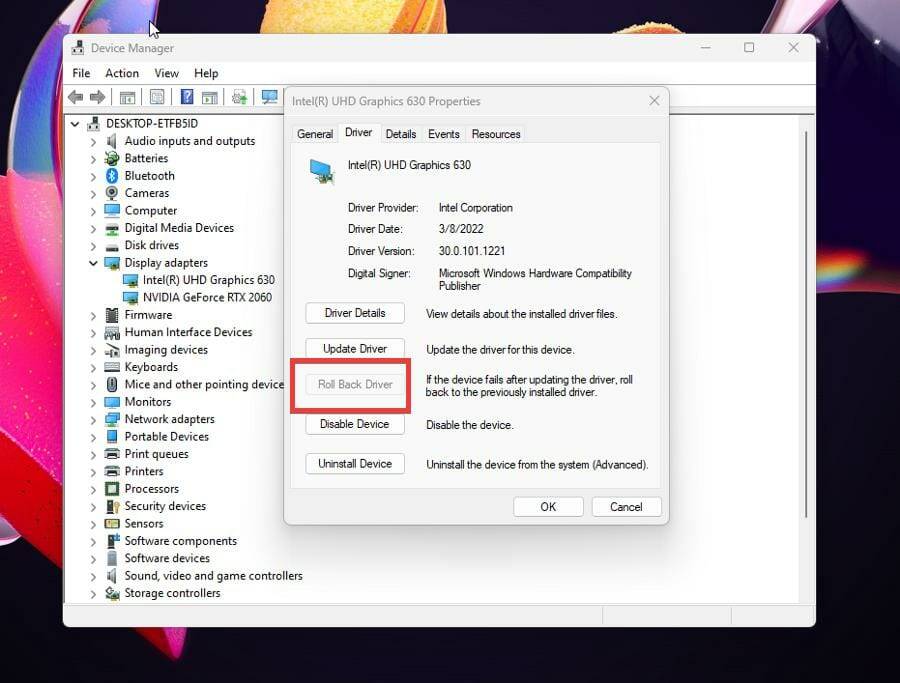Expand the Network adapters category
This screenshot has width=900, height=683.
pyautogui.click(x=94, y=418)
